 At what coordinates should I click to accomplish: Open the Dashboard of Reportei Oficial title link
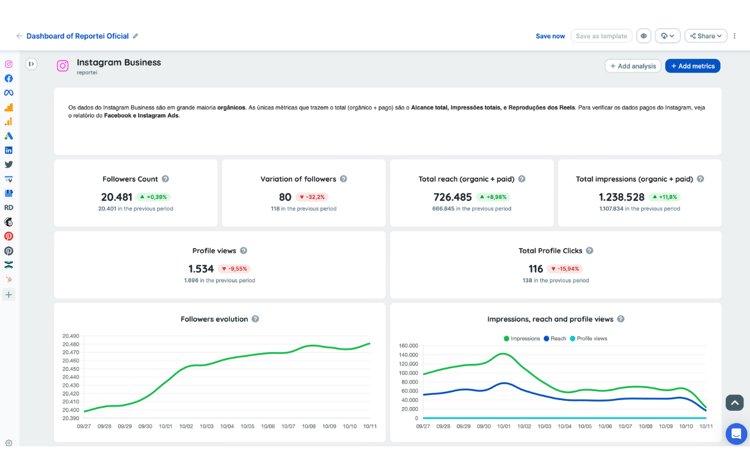tap(77, 36)
